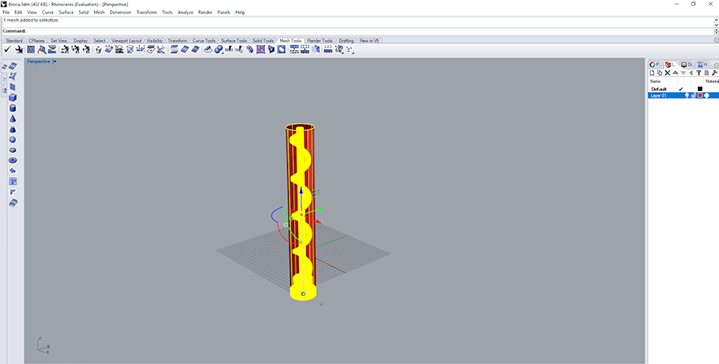This screenshot has width=719, height=364.
Task: Open the Transform menu
Action: click(147, 12)
